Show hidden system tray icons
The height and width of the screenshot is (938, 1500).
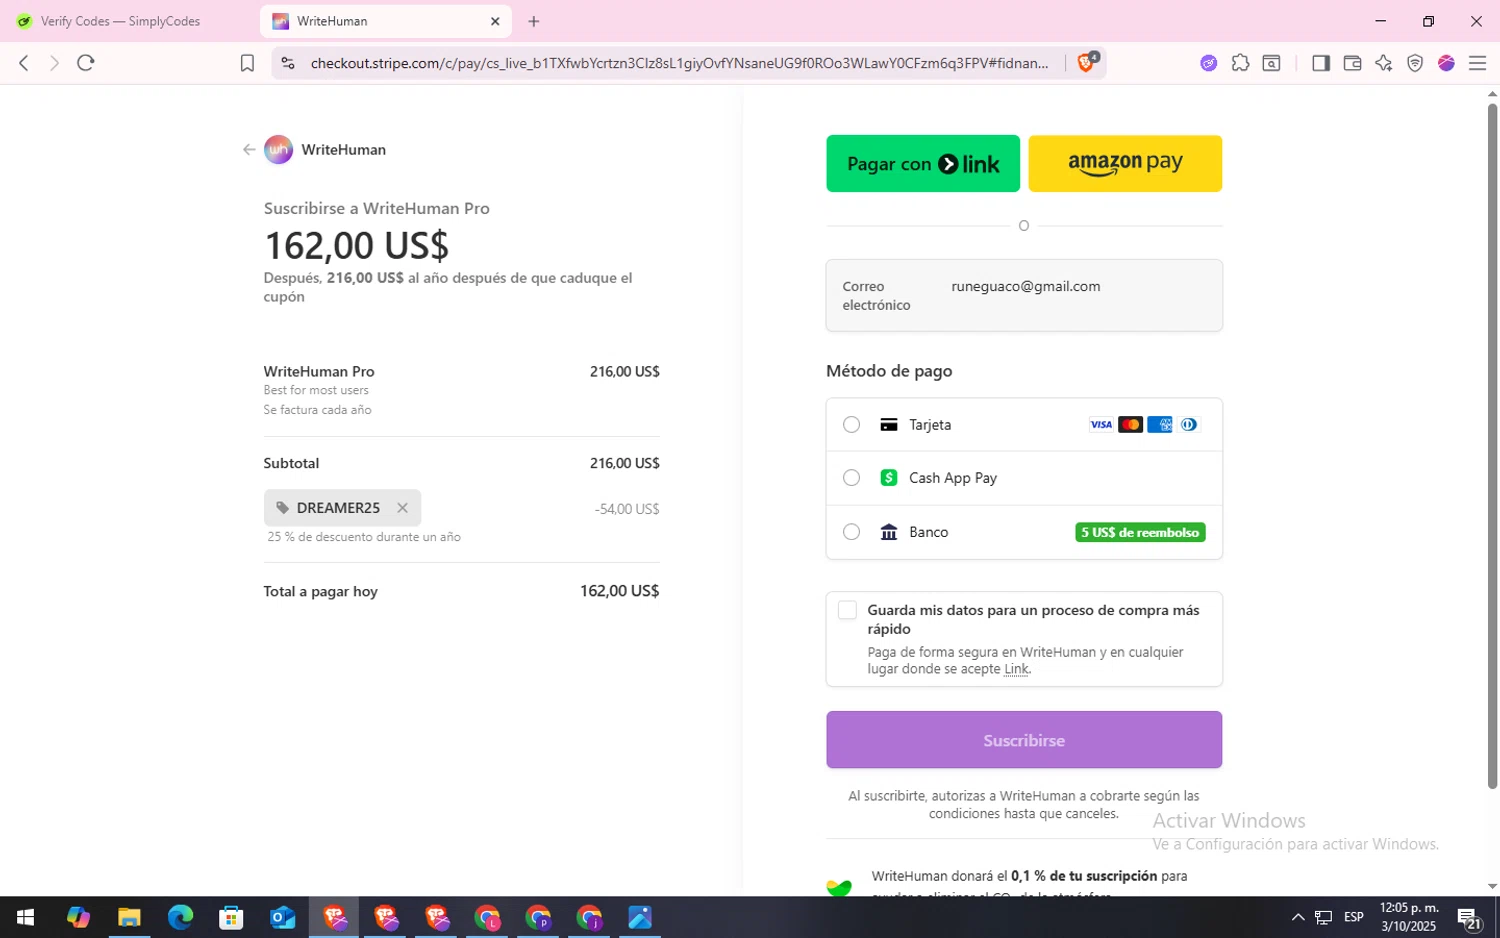tap(1298, 917)
